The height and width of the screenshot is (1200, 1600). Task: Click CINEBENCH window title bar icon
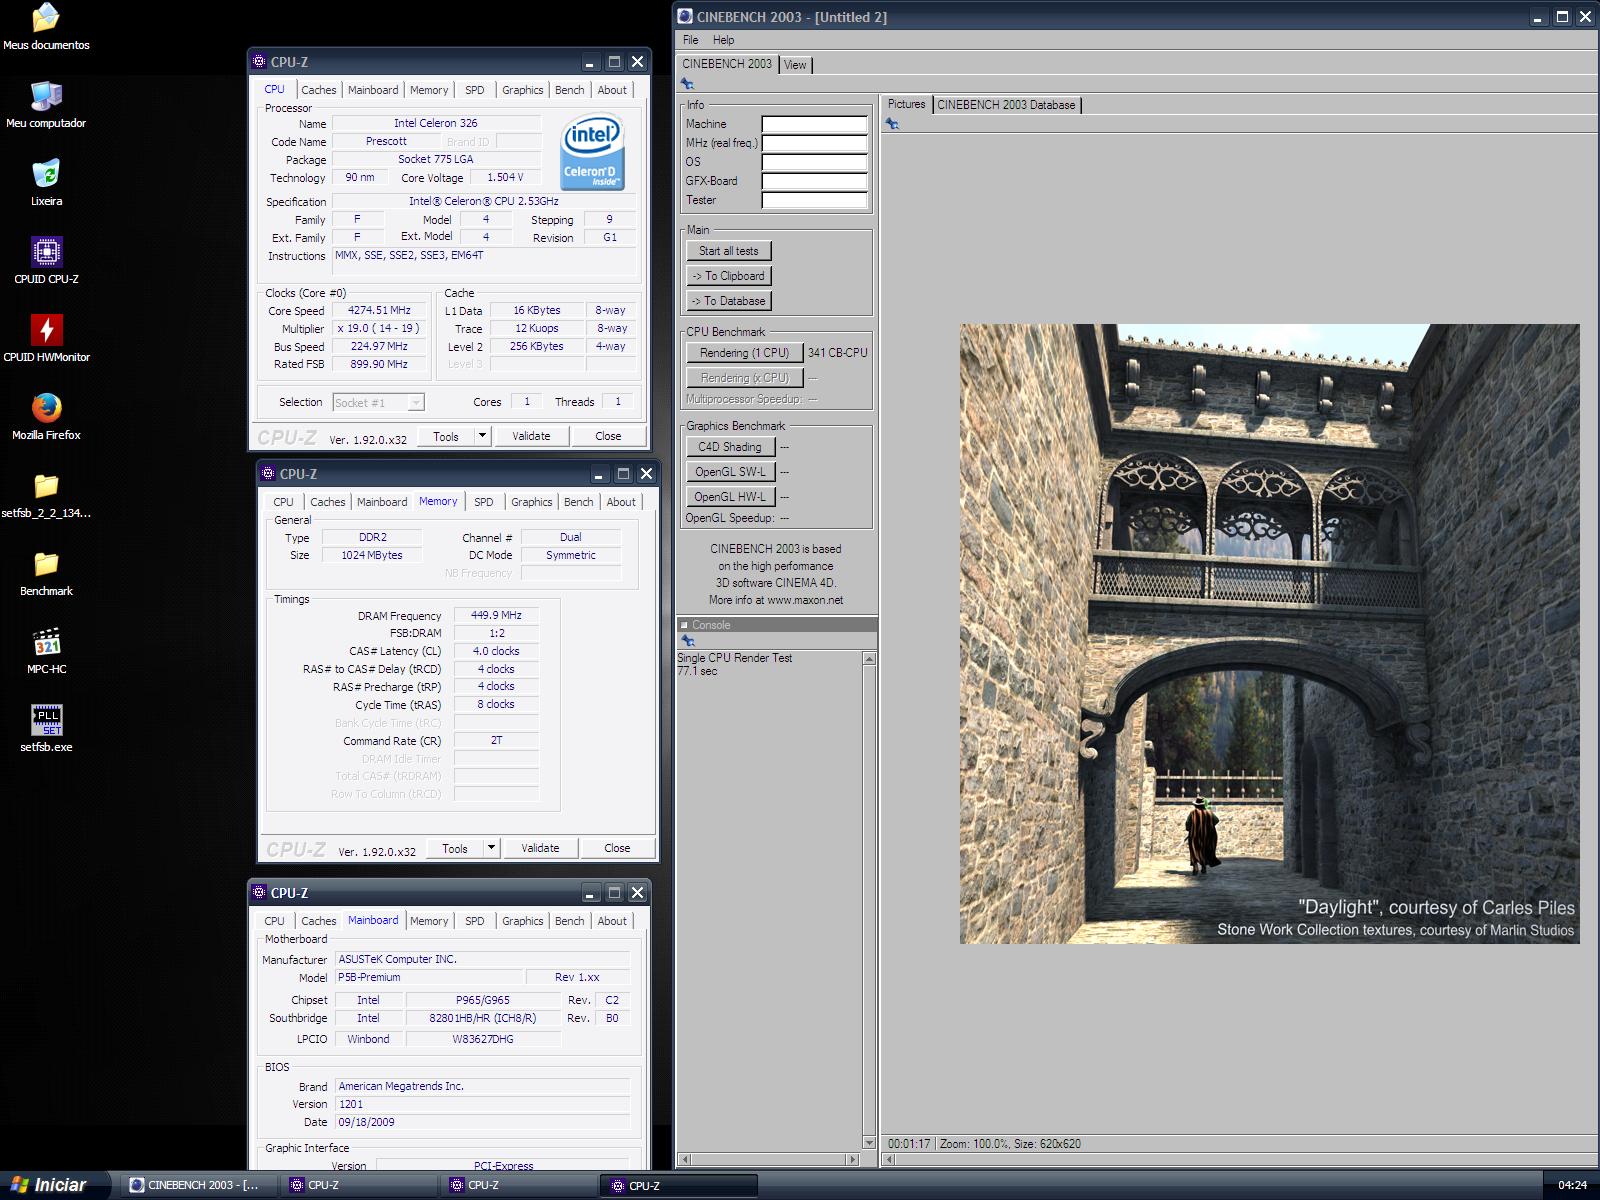[685, 16]
